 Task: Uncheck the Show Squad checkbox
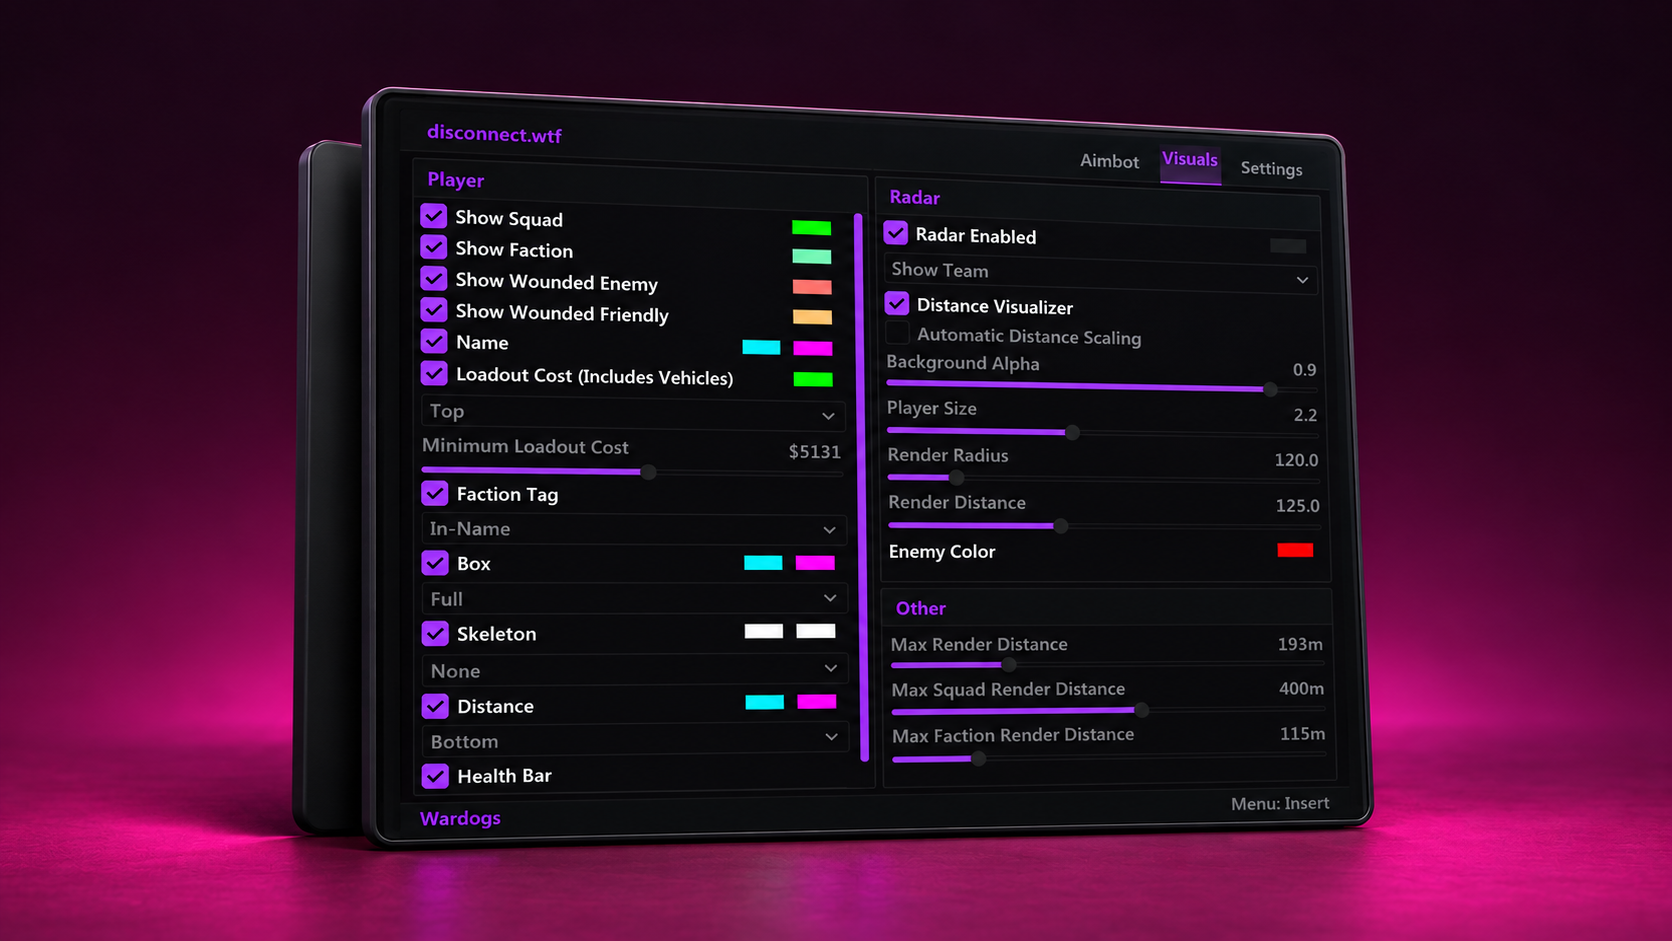[x=433, y=216]
